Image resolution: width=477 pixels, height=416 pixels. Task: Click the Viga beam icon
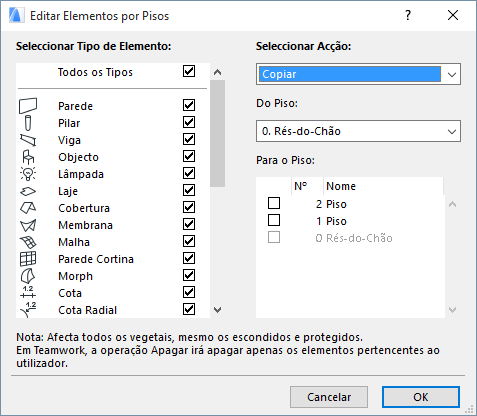tap(28, 140)
